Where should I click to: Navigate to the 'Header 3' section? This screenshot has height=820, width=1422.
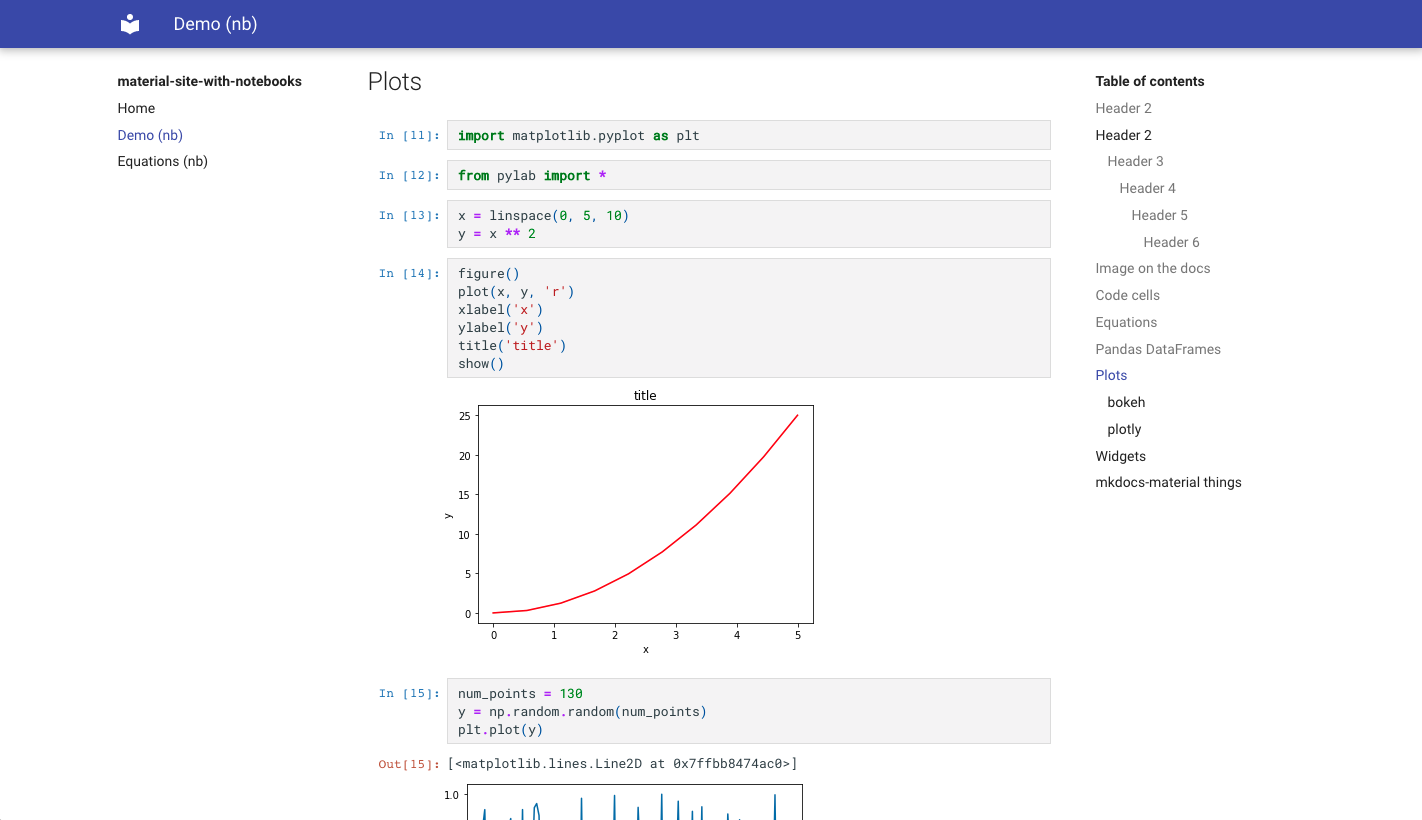(1135, 161)
